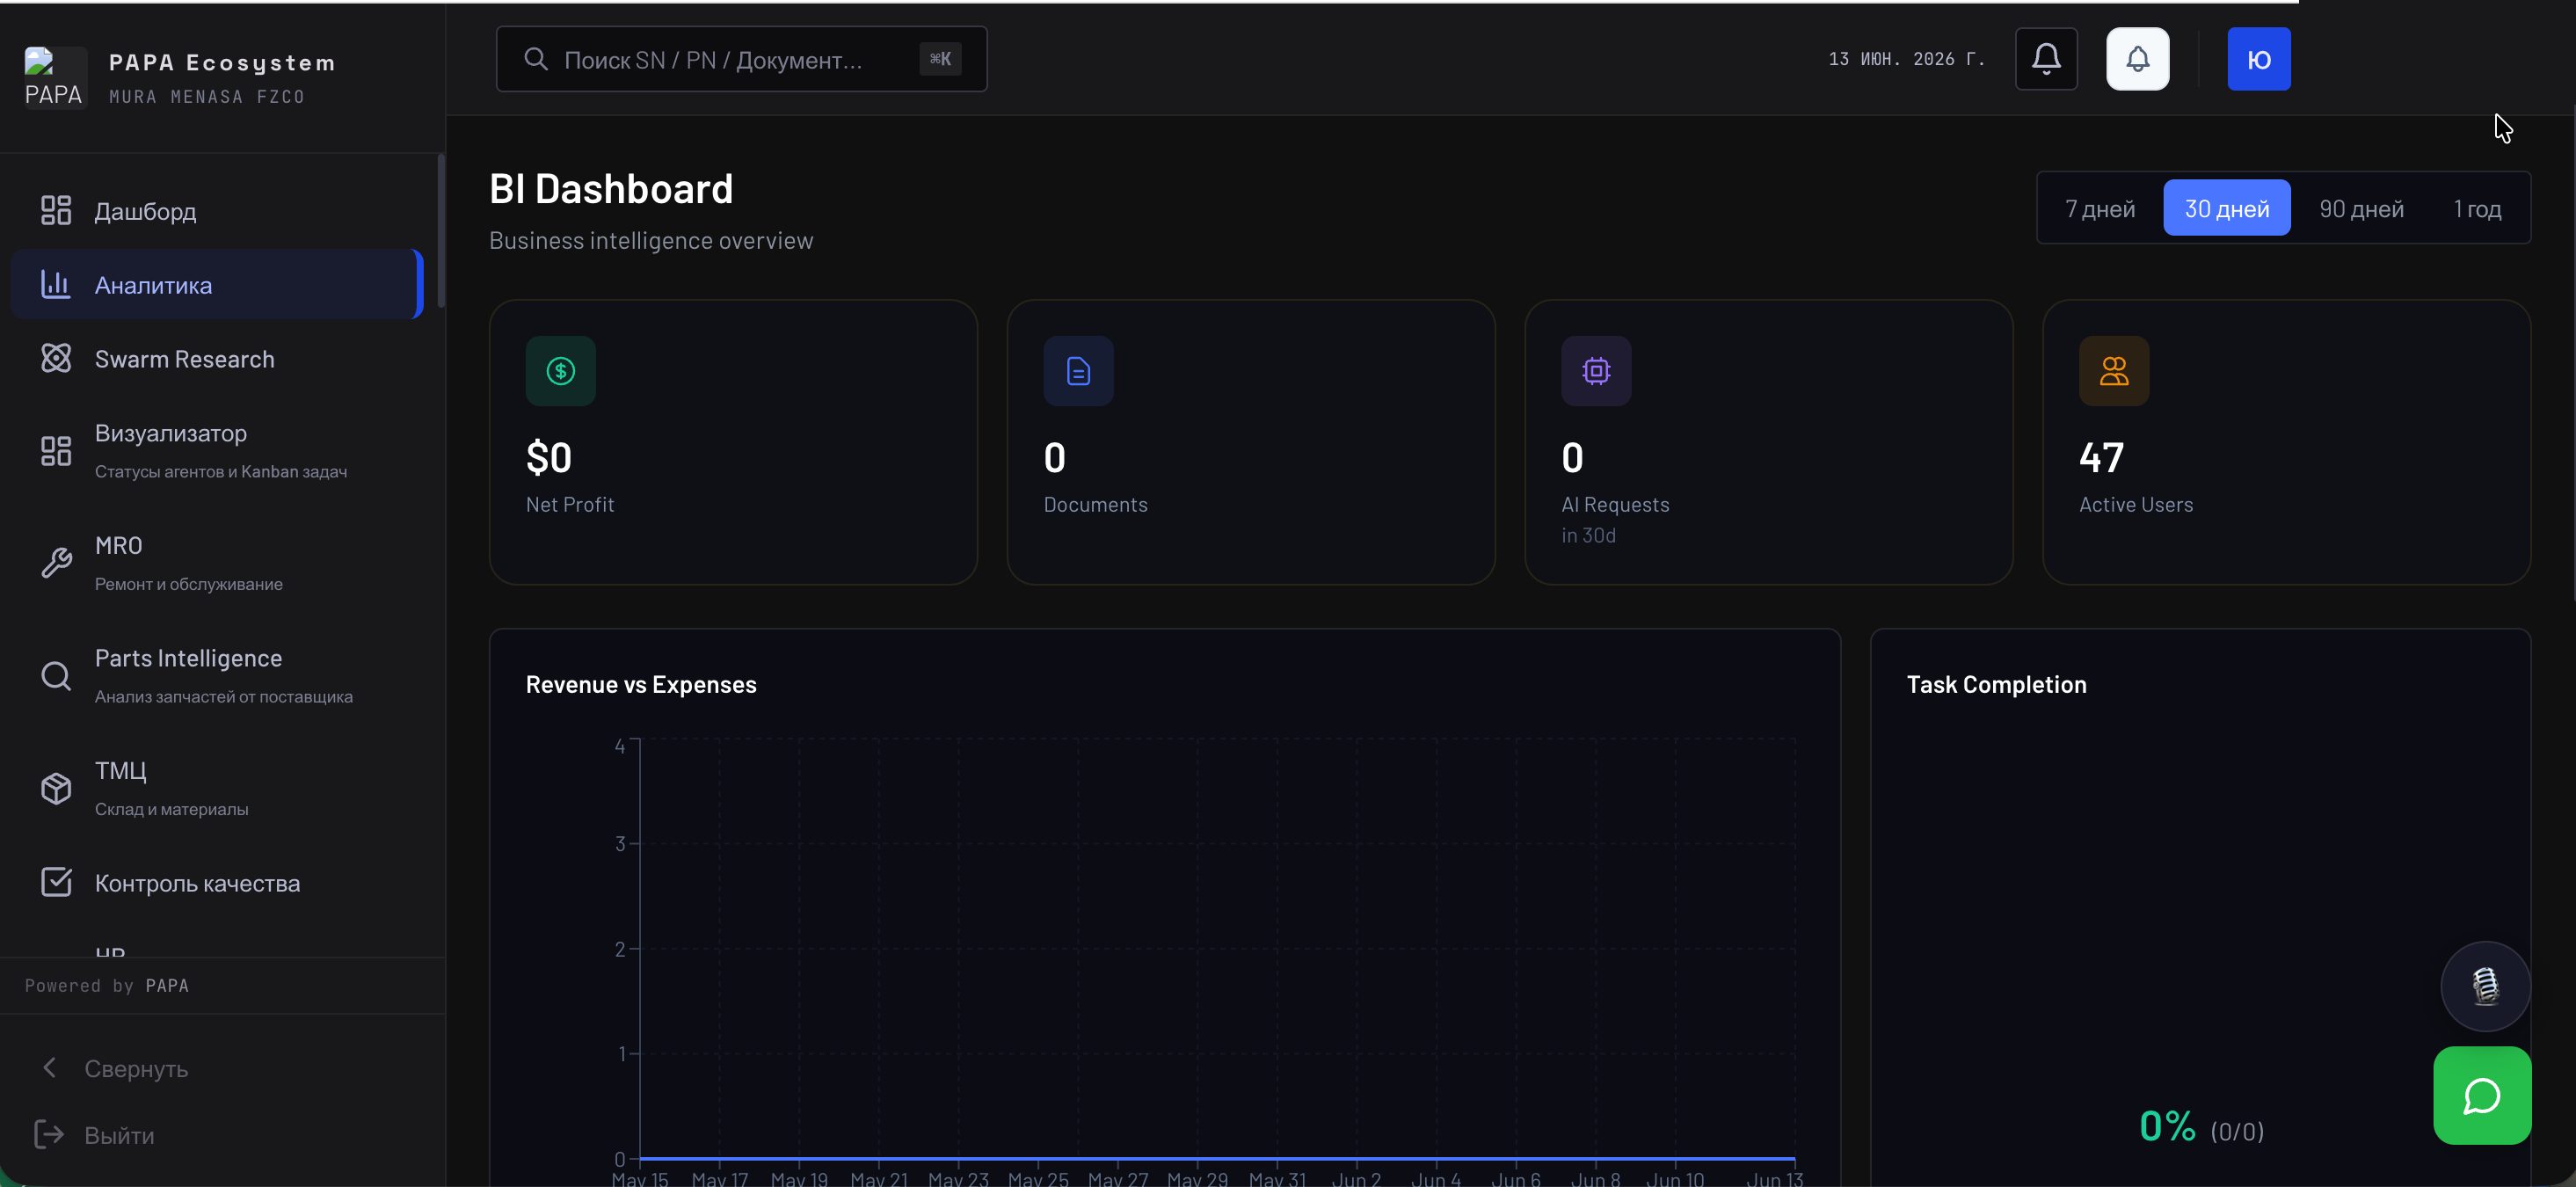Click the Task Completion heading
The height and width of the screenshot is (1187, 2576).
pyautogui.click(x=1996, y=685)
